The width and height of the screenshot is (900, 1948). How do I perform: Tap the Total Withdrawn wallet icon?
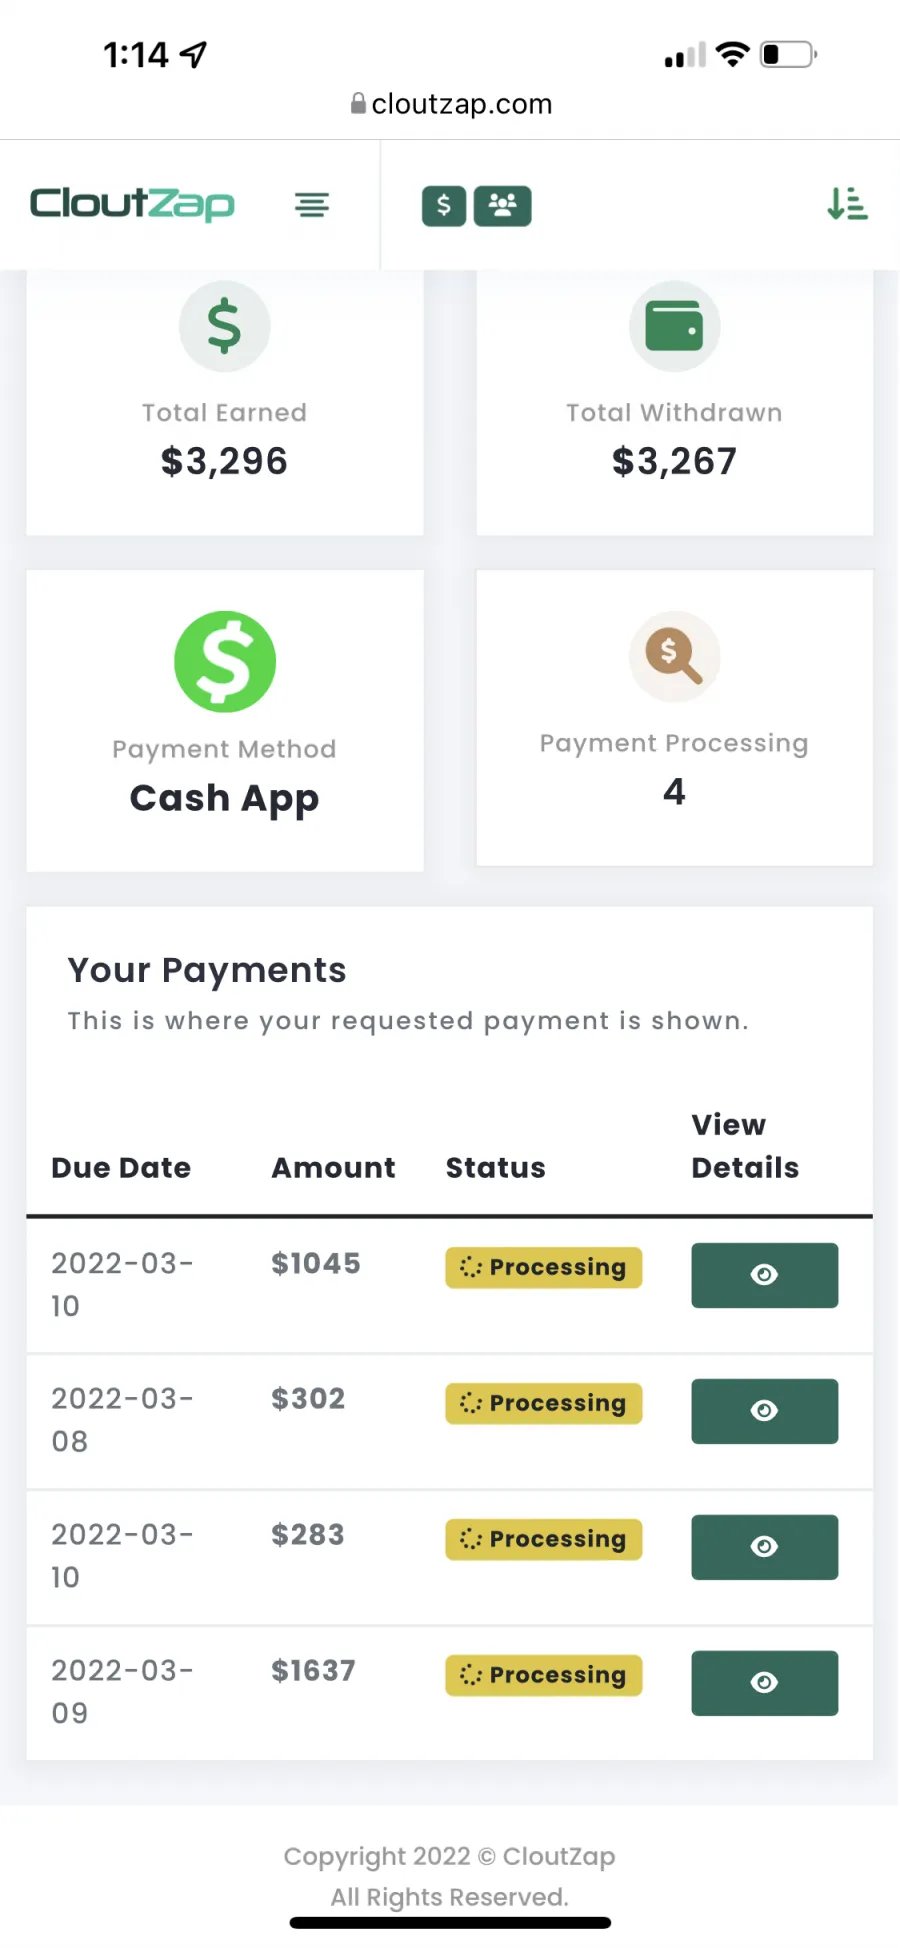click(674, 326)
